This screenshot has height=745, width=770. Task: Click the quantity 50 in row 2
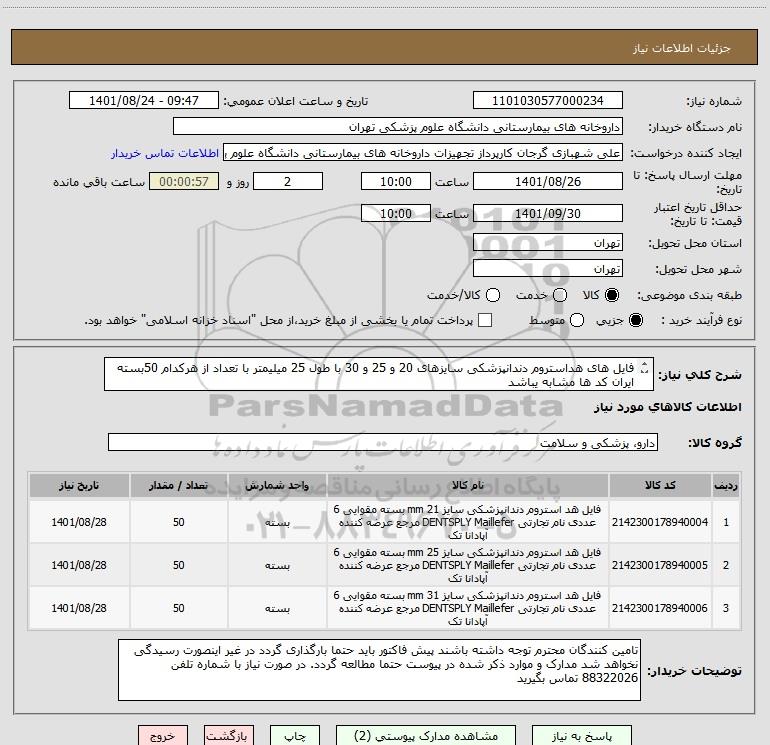(178, 565)
